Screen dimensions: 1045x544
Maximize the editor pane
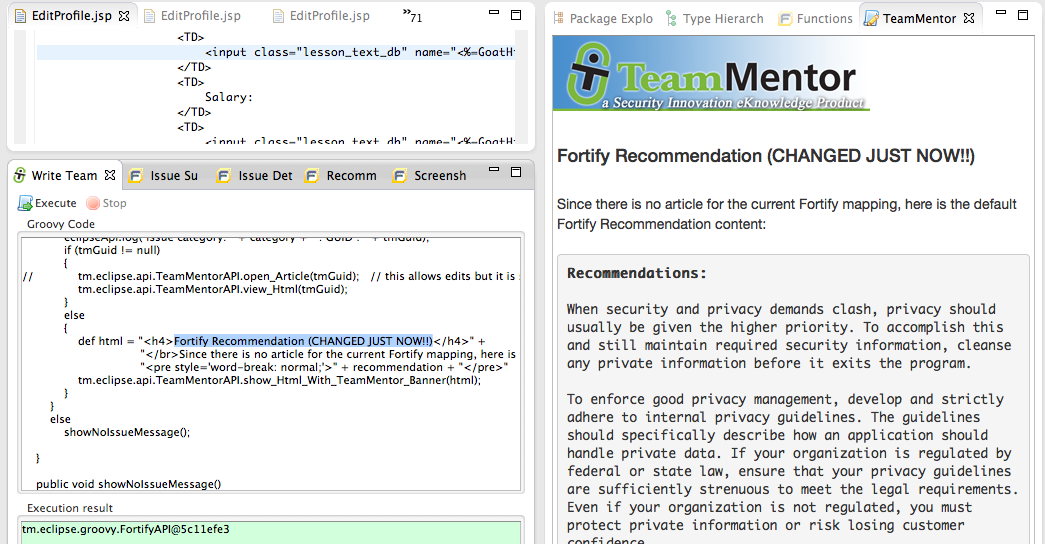click(x=516, y=15)
